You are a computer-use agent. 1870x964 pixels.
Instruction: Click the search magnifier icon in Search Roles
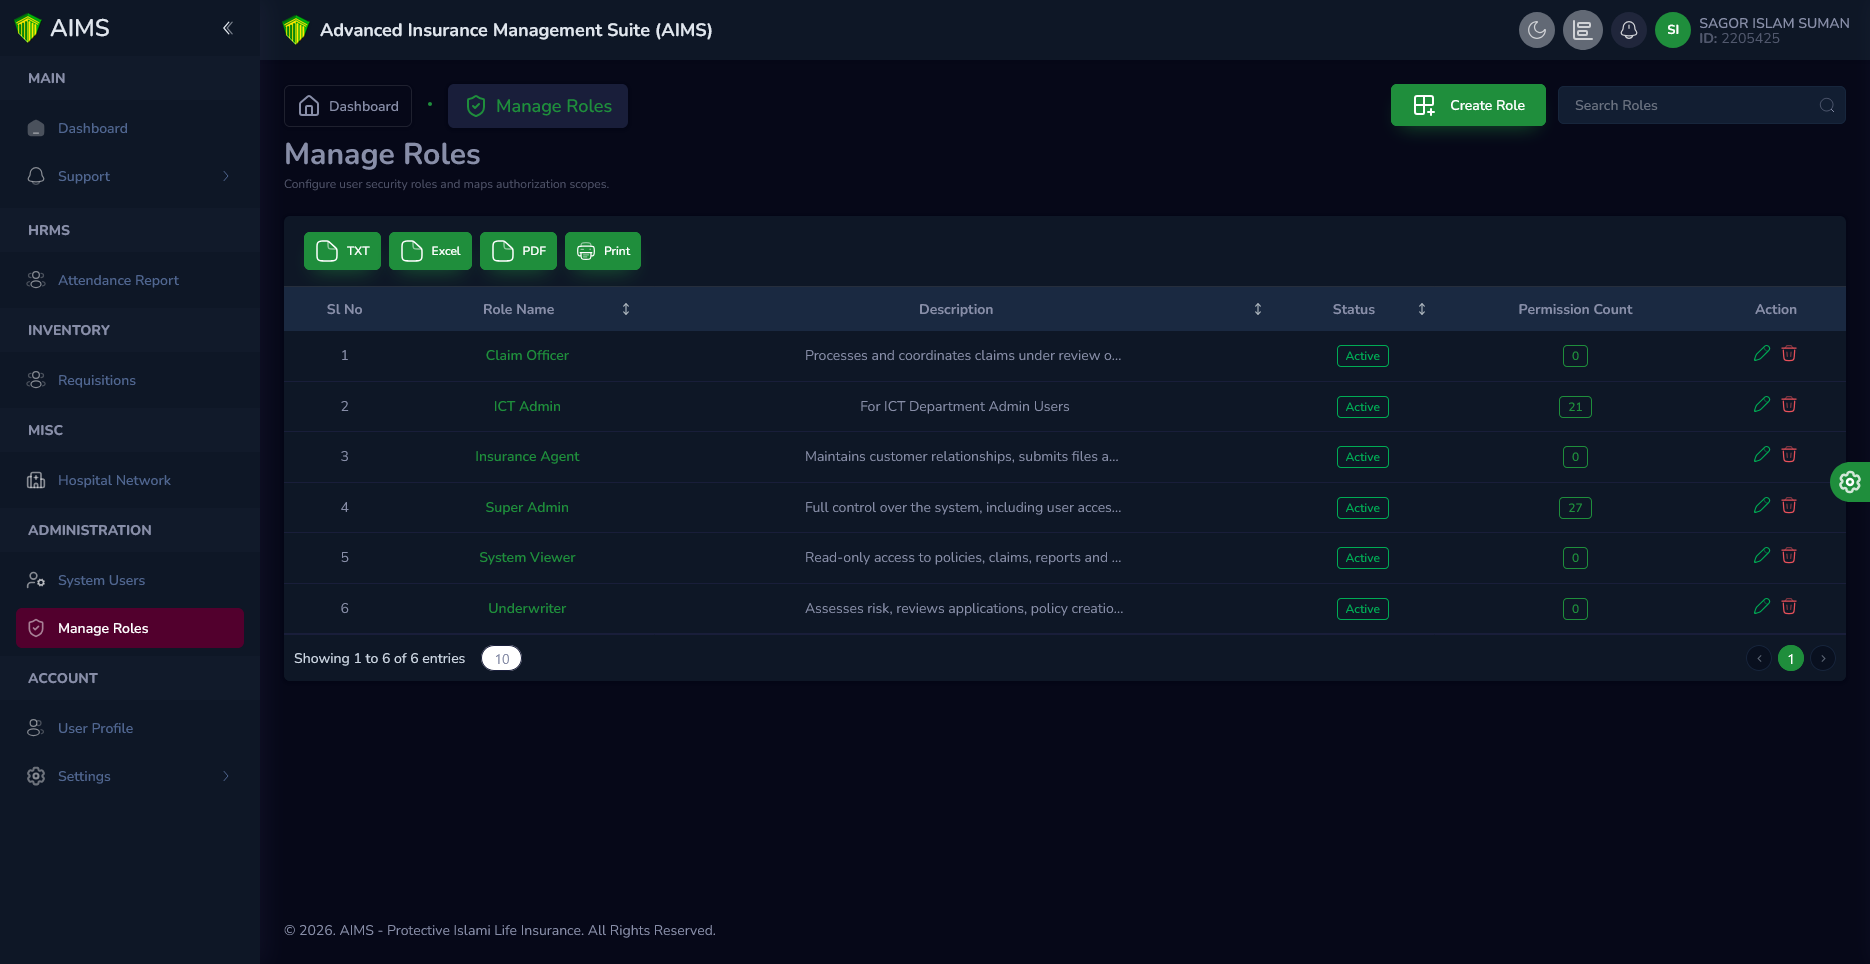tap(1827, 105)
